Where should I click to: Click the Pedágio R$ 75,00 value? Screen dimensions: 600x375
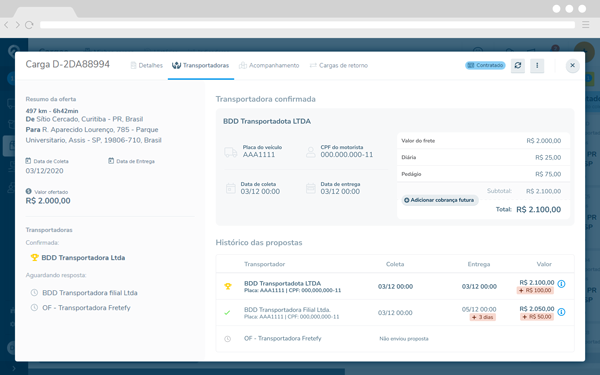548,174
